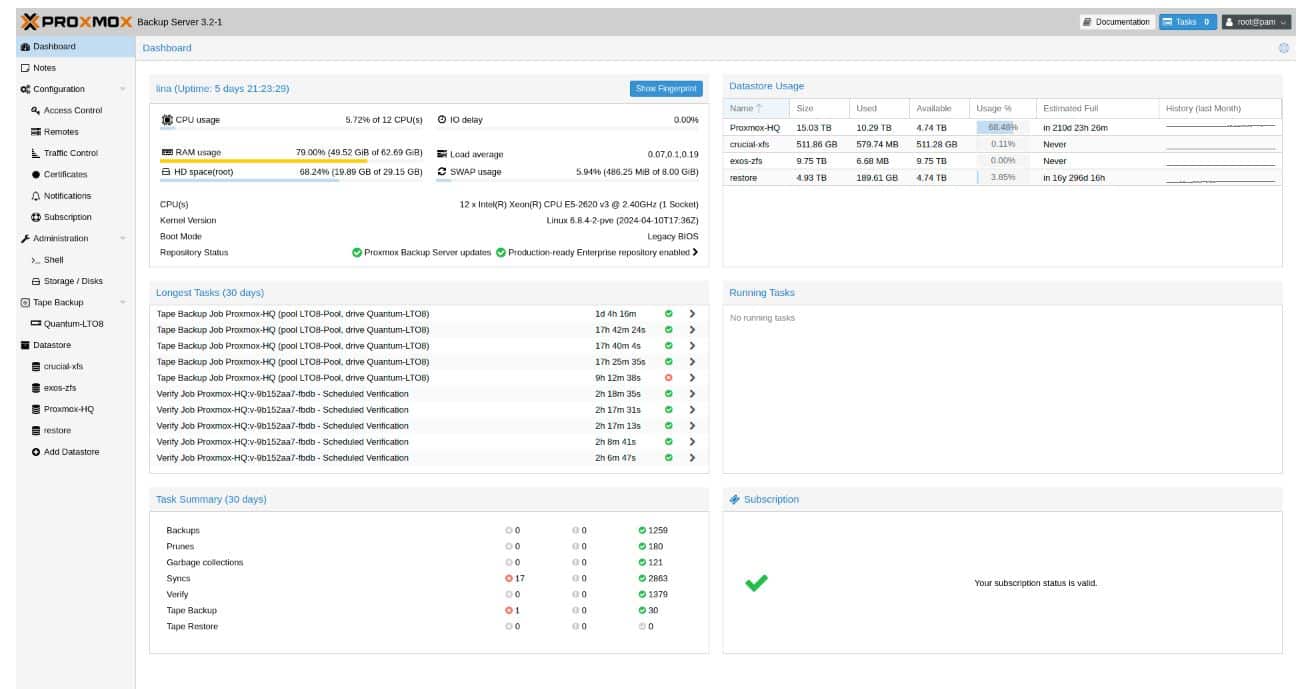1305x689 pixels.
Task: Collapse the Tape Backup tree section
Action: click(x=123, y=302)
